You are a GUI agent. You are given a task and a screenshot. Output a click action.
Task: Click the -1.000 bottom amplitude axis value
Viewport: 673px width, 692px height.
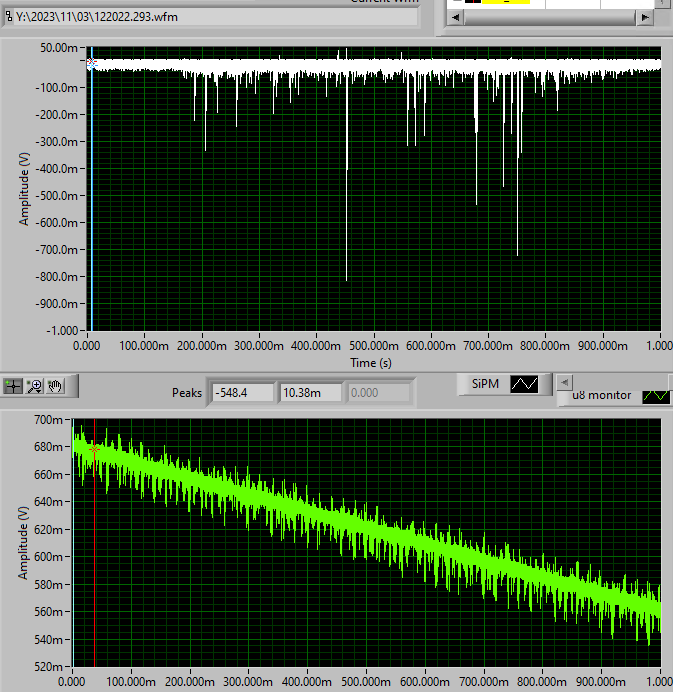62,331
